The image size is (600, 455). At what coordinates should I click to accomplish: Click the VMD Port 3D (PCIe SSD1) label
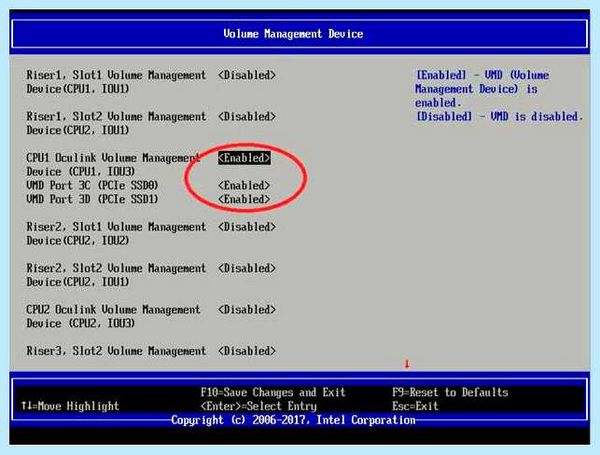point(92,199)
